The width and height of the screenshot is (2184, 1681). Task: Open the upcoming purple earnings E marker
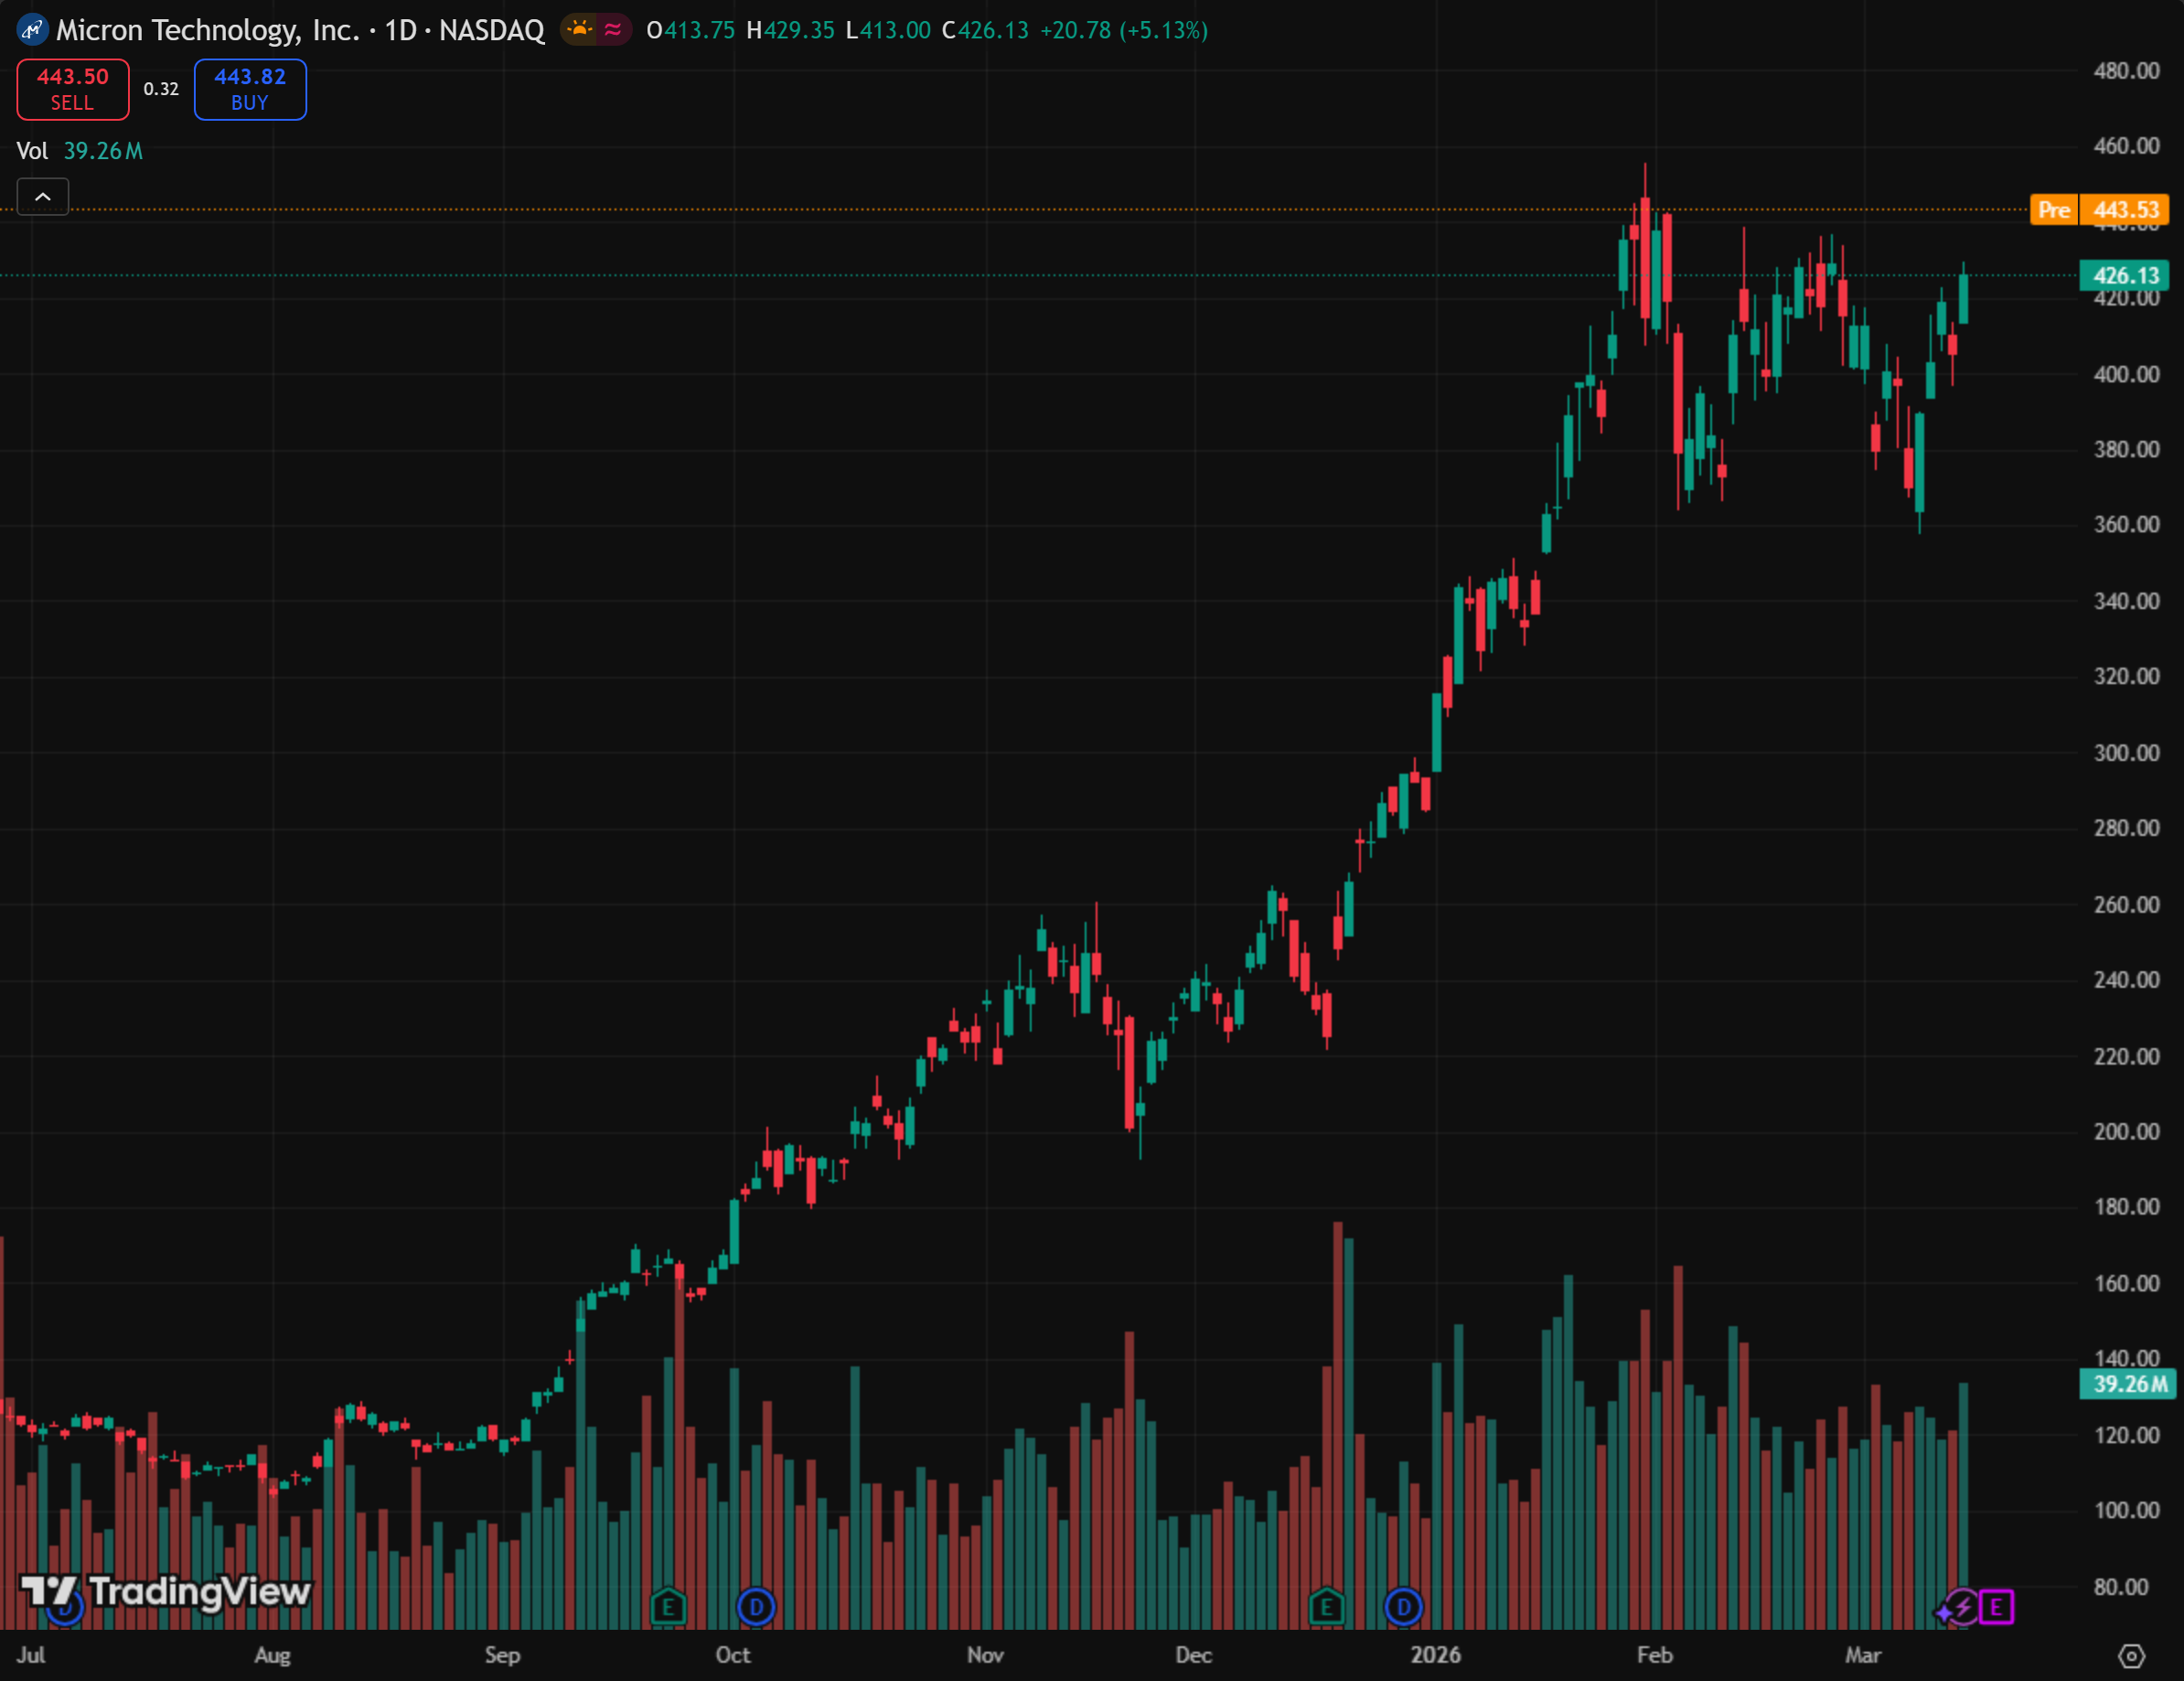tap(1996, 1607)
